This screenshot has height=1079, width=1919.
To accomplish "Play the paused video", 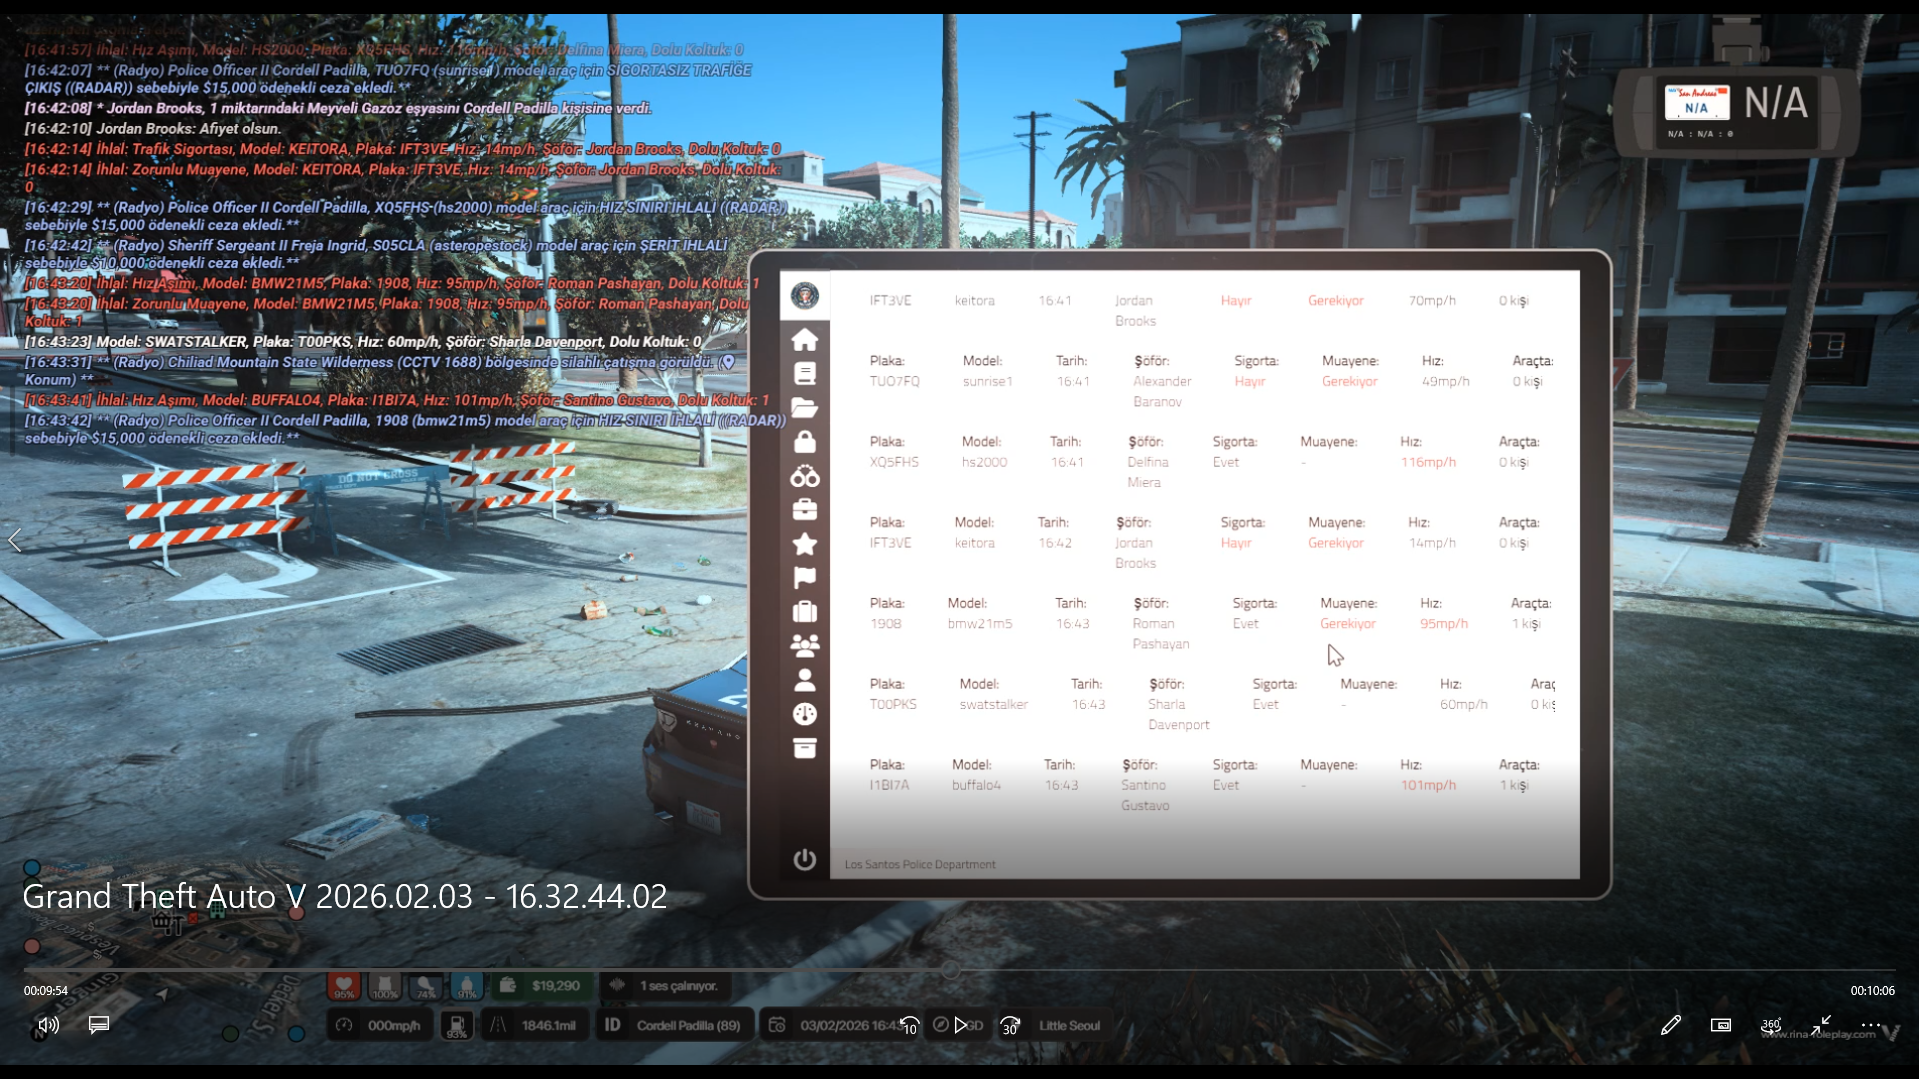I will [960, 1025].
